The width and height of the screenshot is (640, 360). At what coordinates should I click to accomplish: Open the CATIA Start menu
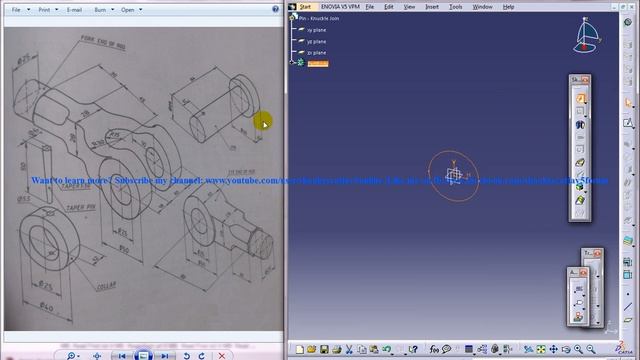pyautogui.click(x=305, y=7)
